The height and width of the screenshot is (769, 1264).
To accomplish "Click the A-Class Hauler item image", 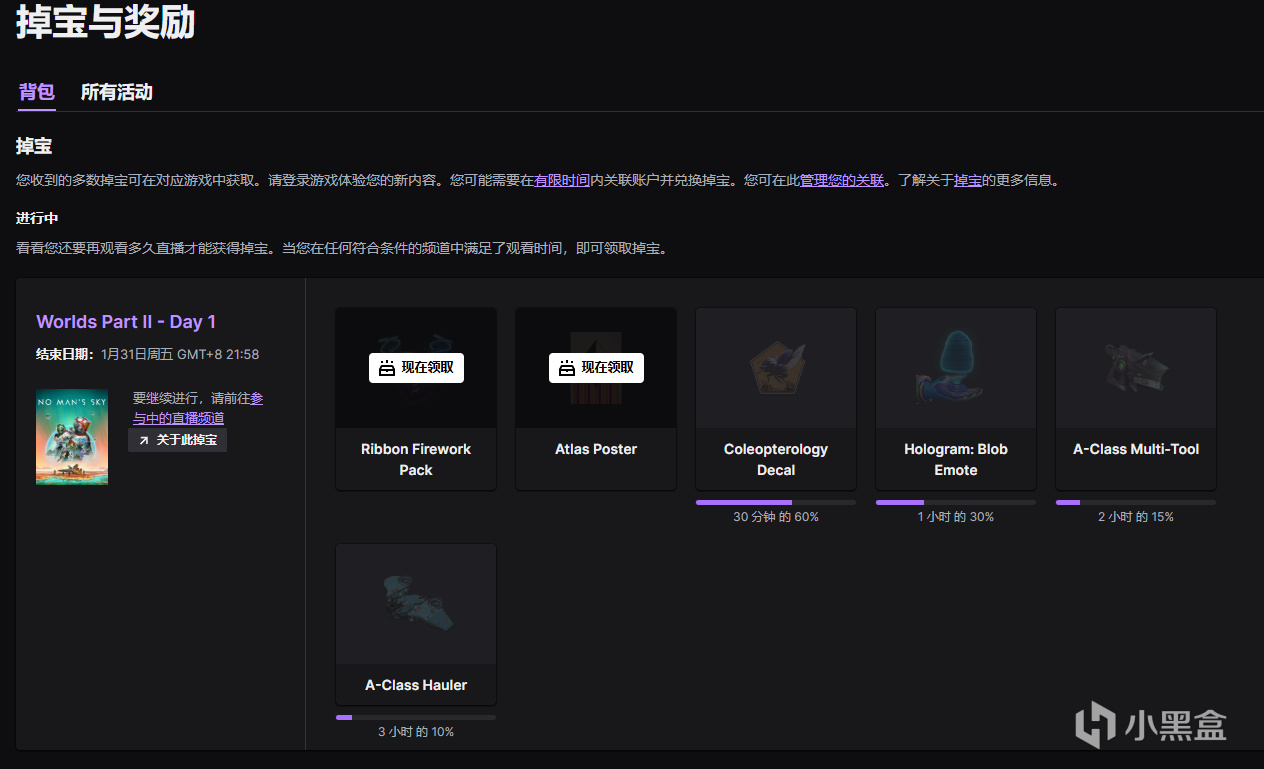I will pos(416,604).
